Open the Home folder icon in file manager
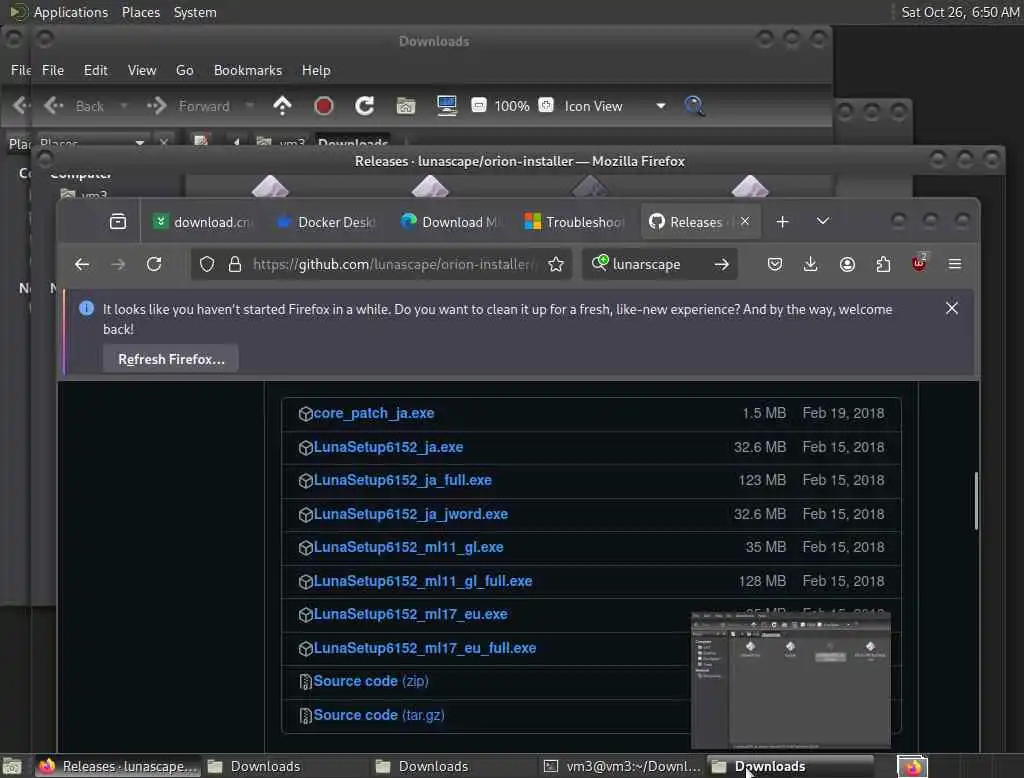The image size is (1024, 778). click(406, 106)
